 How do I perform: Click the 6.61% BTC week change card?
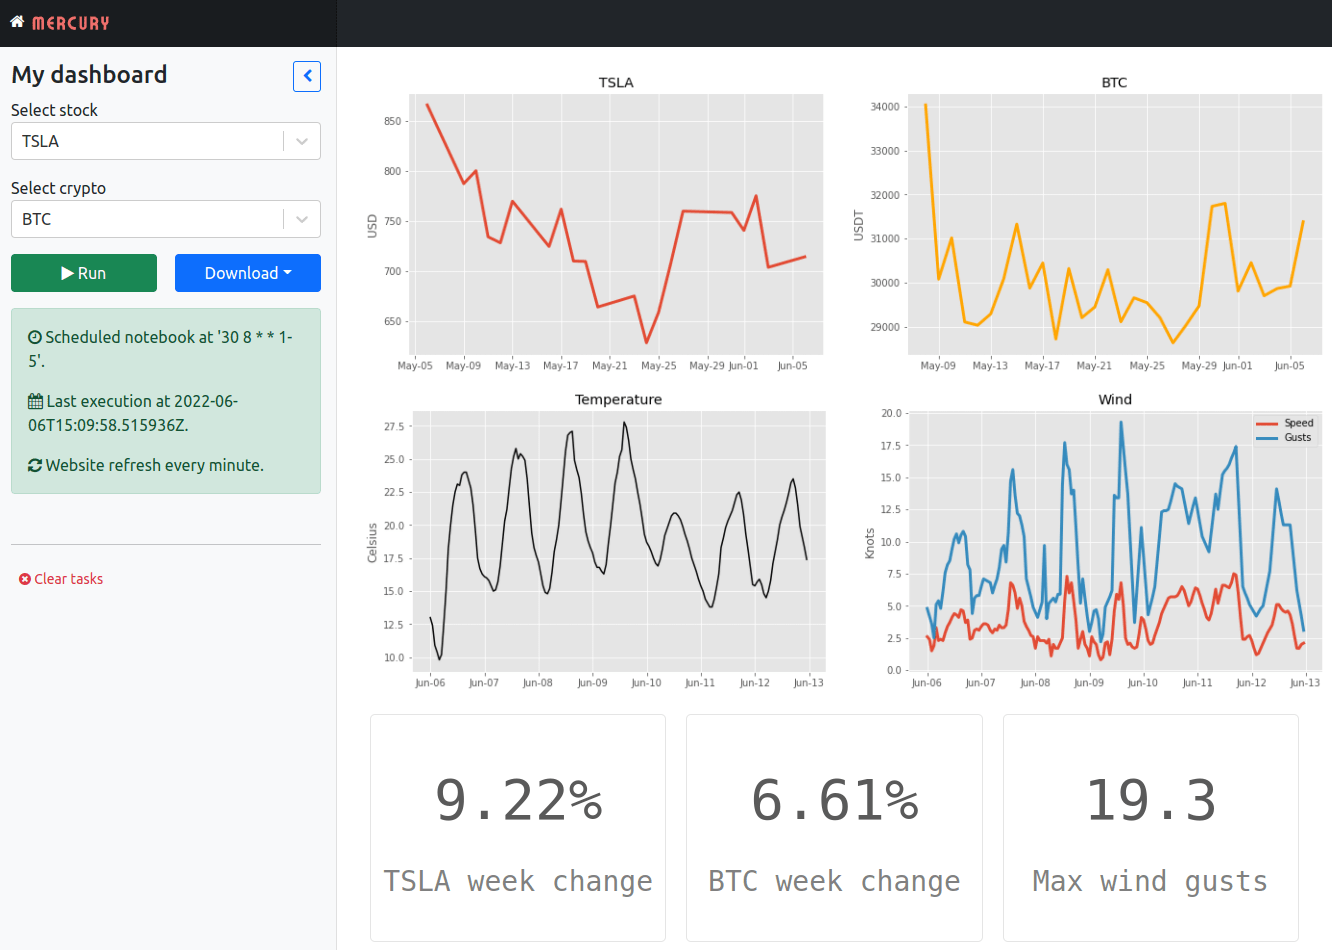tap(833, 827)
